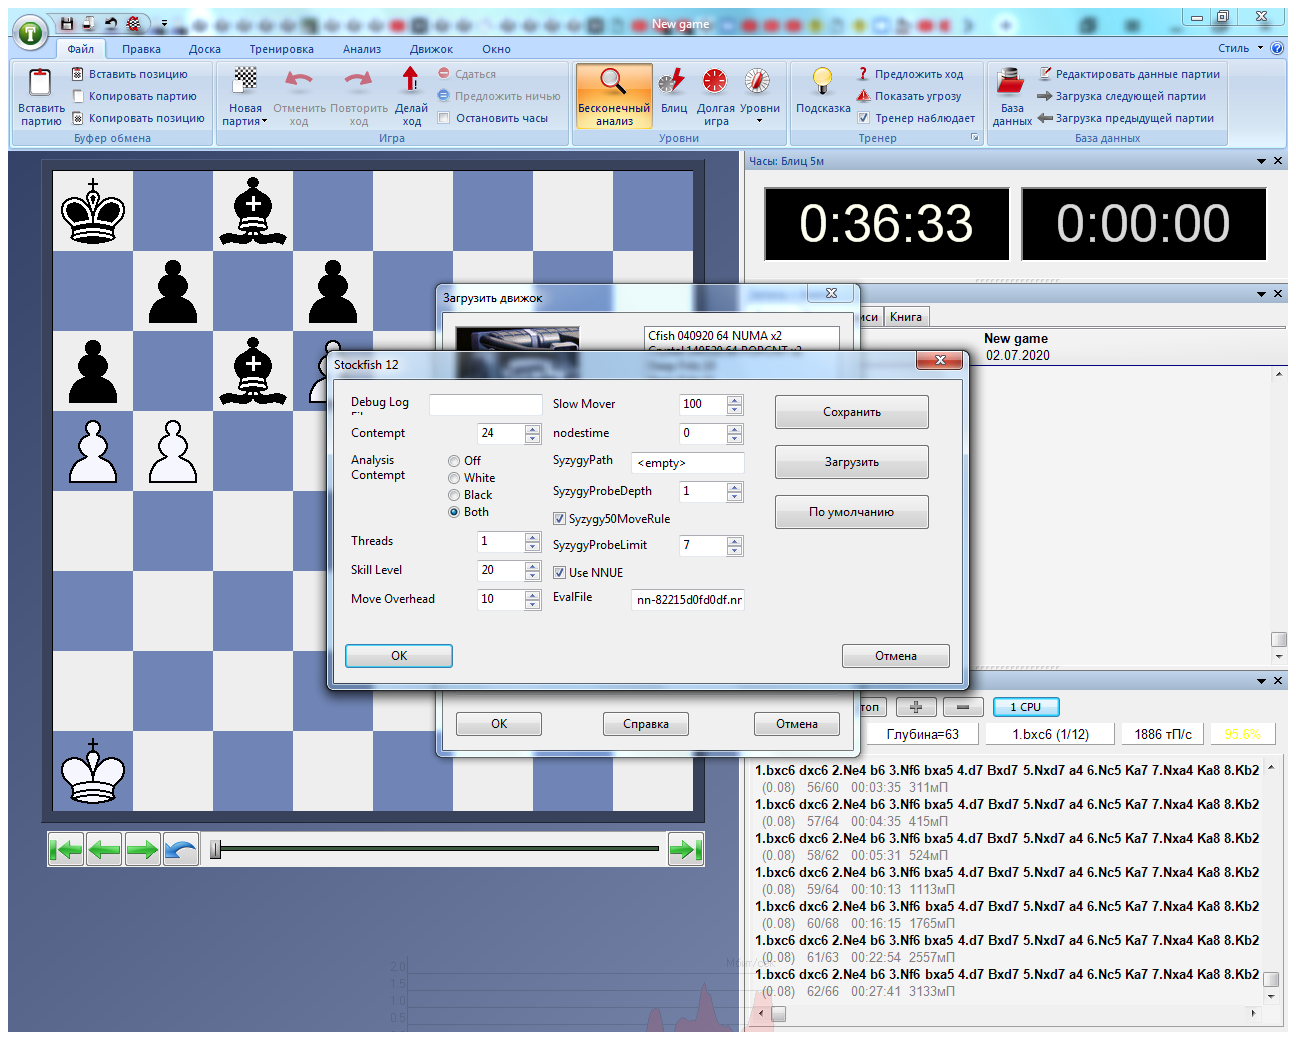Click По умолчанию defaults button

851,512
